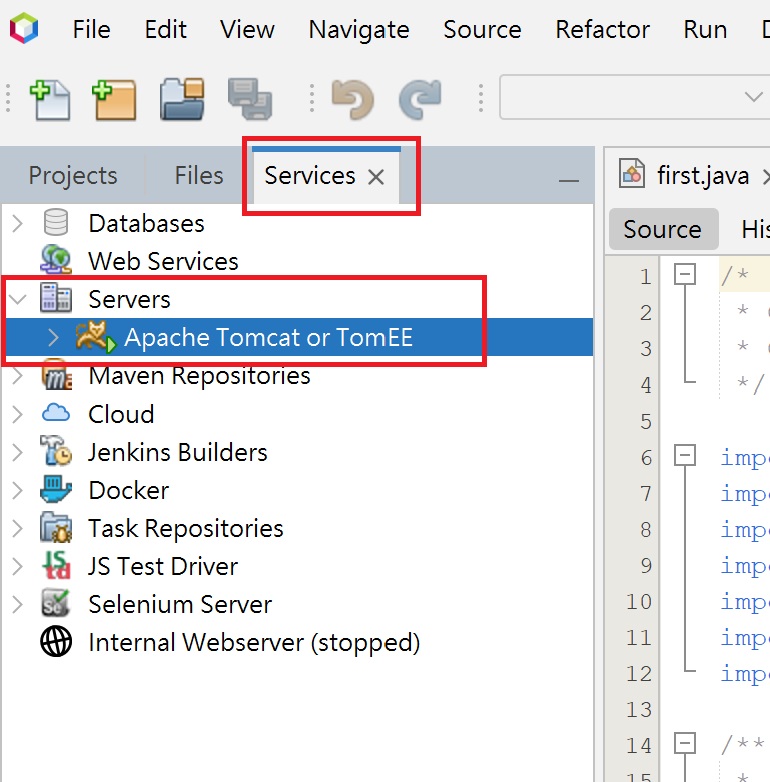770x782 pixels.
Task: Click the Undo arrow icon
Action: (353, 99)
